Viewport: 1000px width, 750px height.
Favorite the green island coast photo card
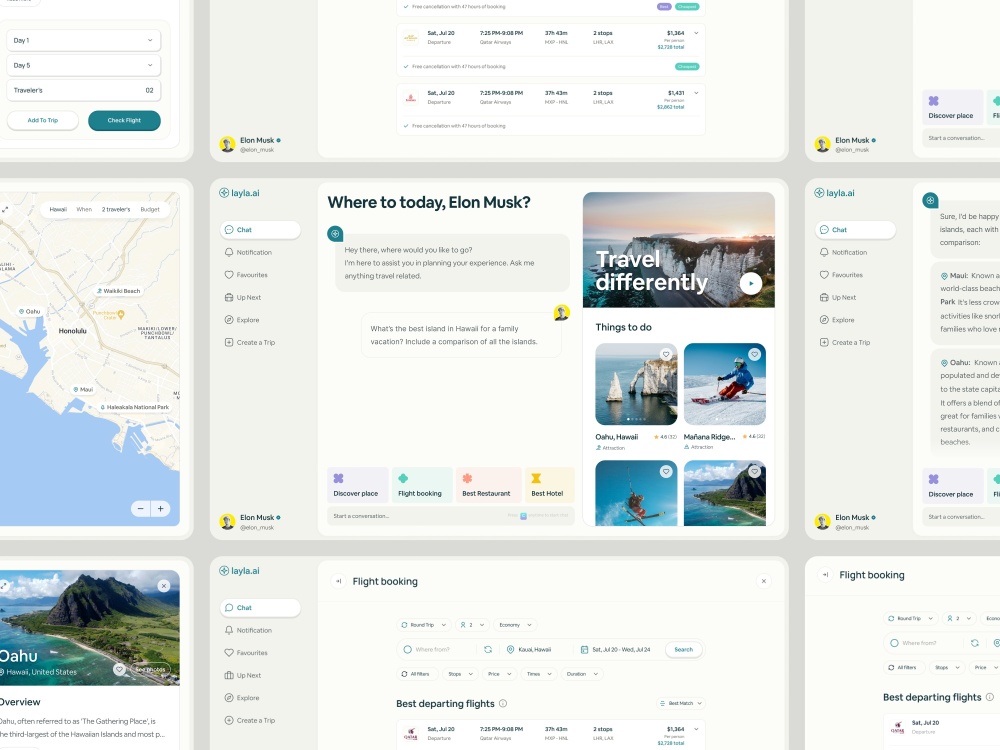(x=754, y=471)
